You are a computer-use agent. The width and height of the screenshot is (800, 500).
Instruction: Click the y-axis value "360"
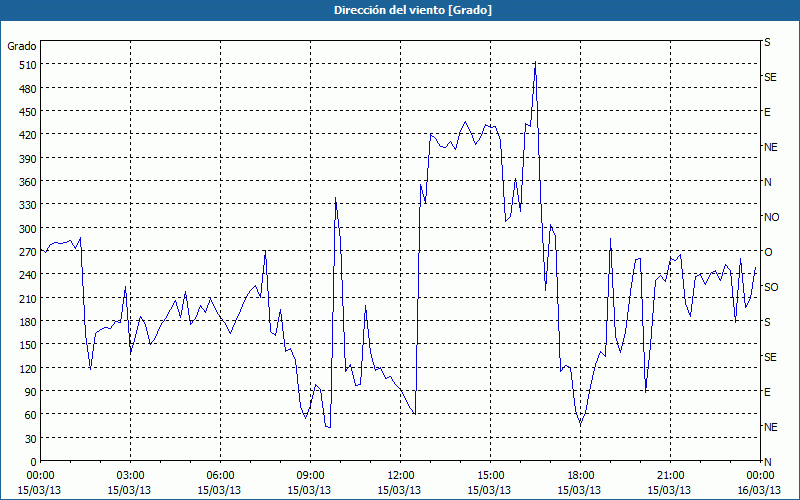pyautogui.click(x=28, y=182)
